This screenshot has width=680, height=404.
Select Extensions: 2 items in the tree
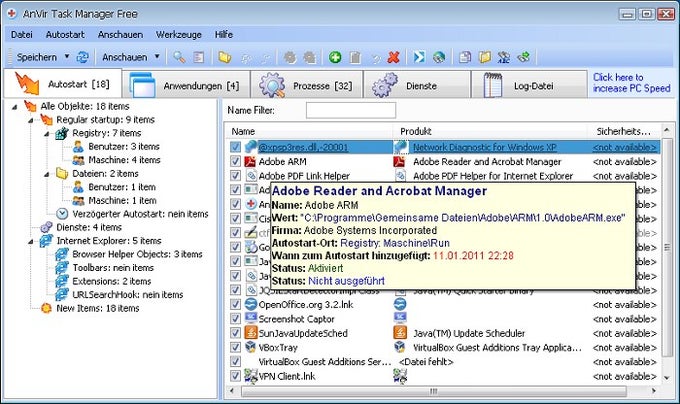tap(112, 281)
